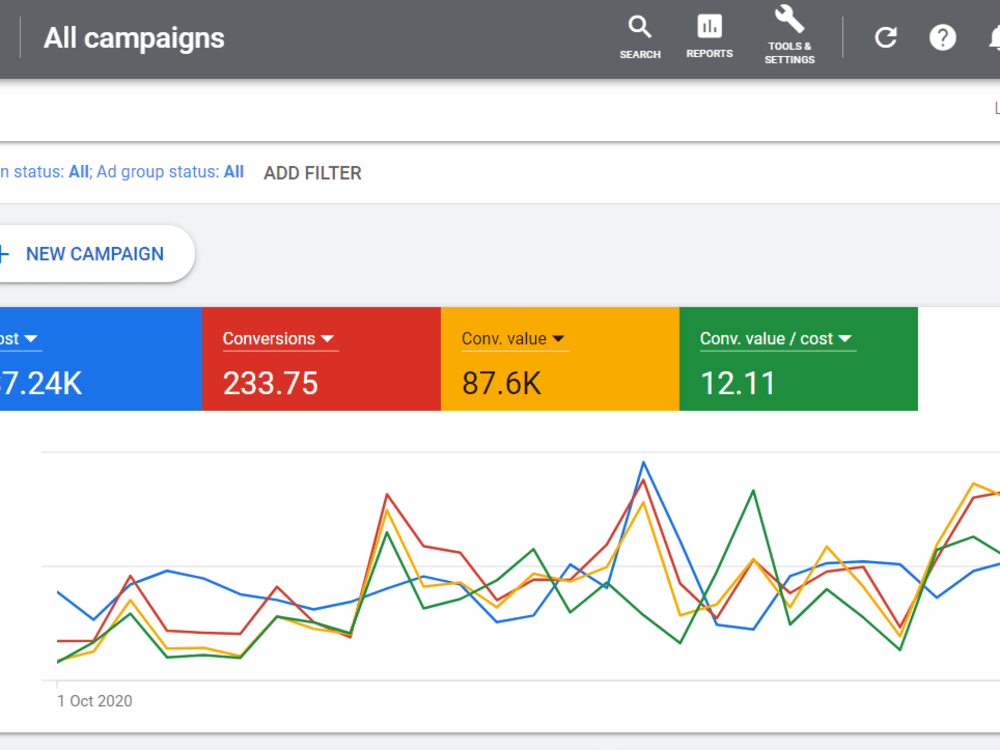
Task: Refresh the campaigns data
Action: click(885, 38)
